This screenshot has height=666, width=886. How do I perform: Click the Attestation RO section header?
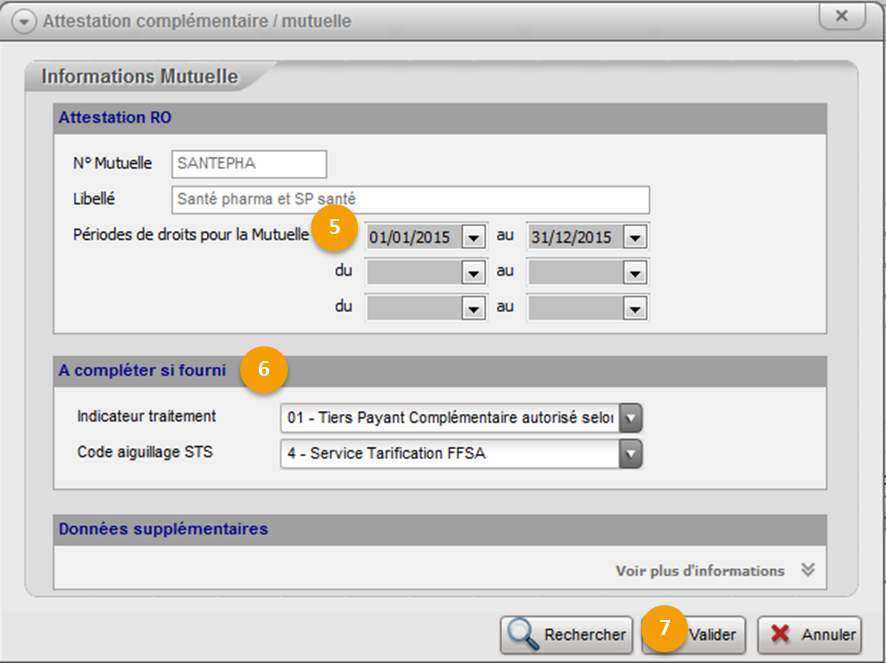(x=115, y=118)
